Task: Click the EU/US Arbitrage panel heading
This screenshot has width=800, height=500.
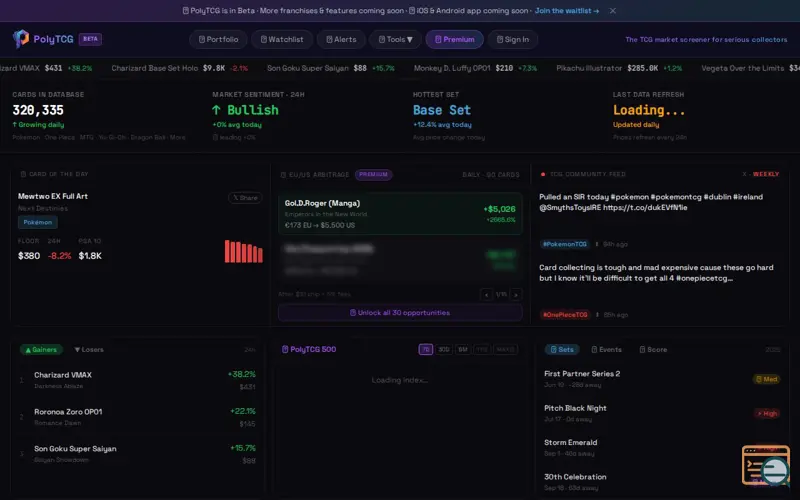Action: (x=315, y=174)
